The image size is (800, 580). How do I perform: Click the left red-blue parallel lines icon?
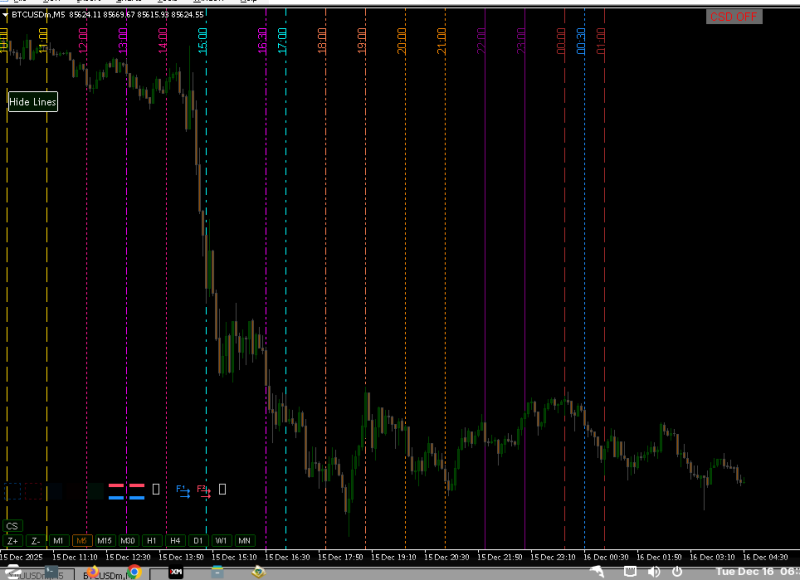116,489
